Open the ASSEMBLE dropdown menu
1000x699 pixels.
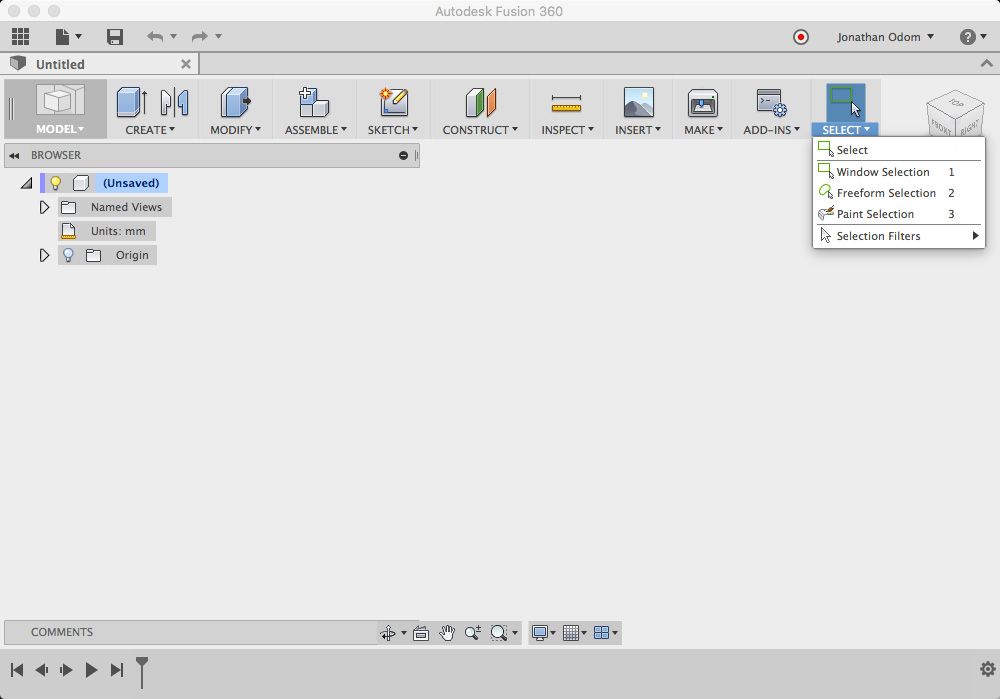316,129
